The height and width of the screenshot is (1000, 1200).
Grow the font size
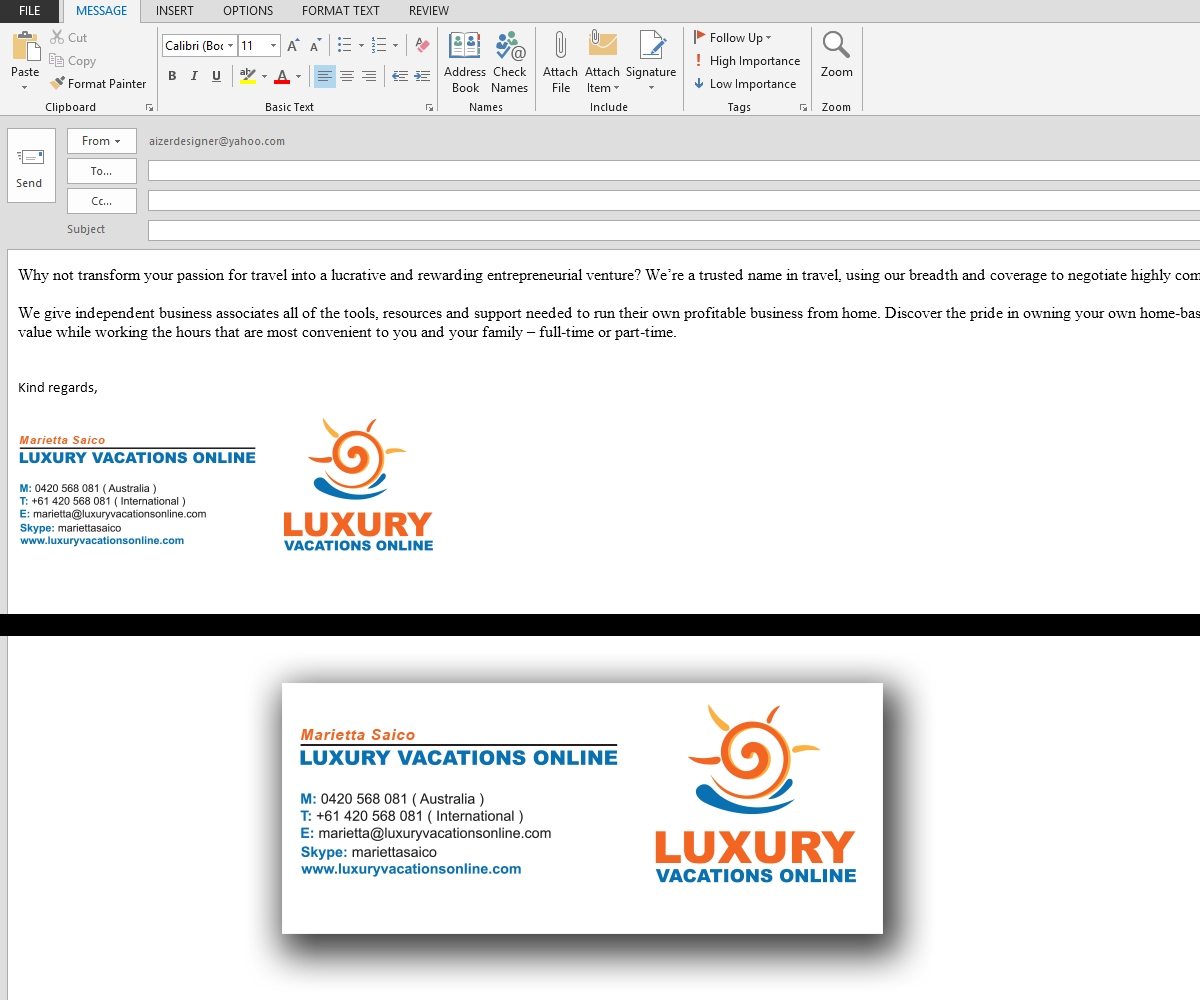point(293,46)
